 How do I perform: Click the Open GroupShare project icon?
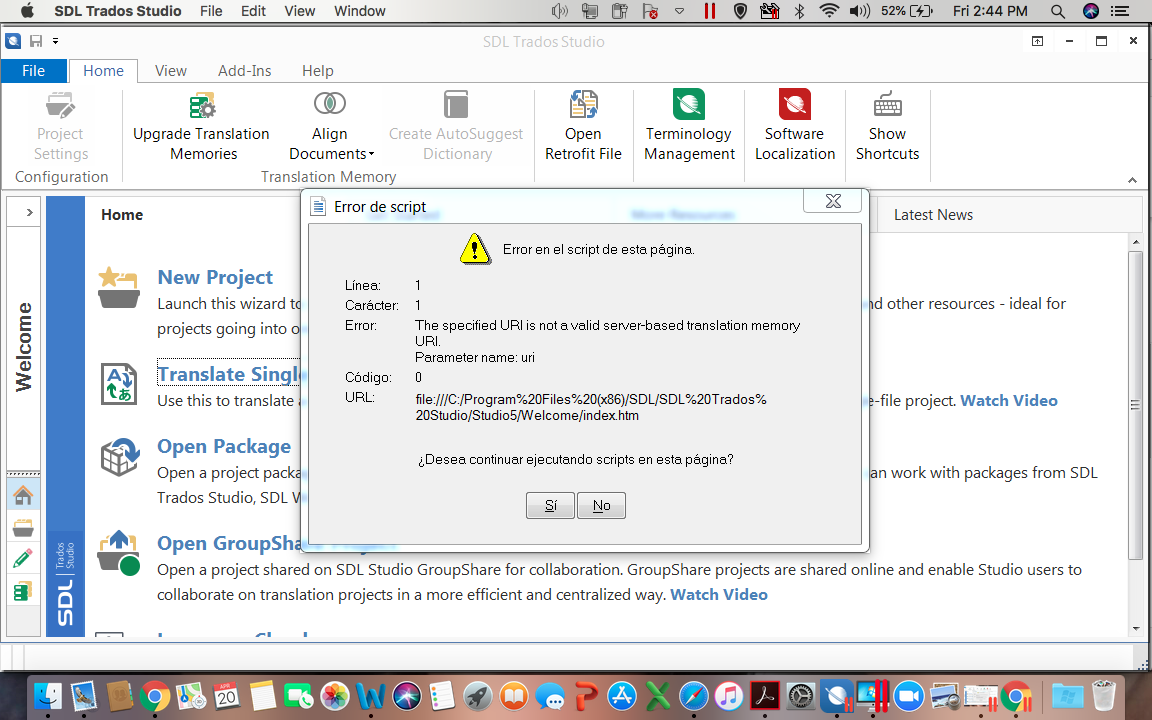119,552
